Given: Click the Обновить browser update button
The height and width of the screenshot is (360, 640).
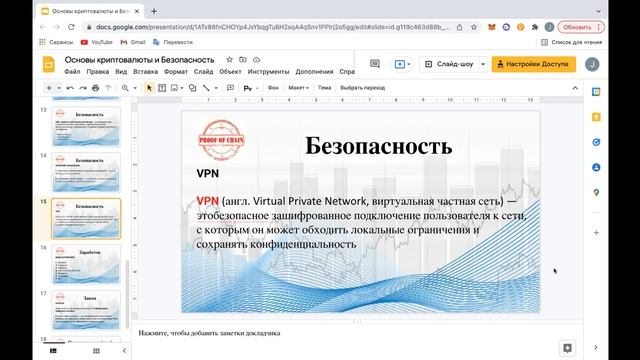Looking at the screenshot, I should pyautogui.click(x=581, y=27).
